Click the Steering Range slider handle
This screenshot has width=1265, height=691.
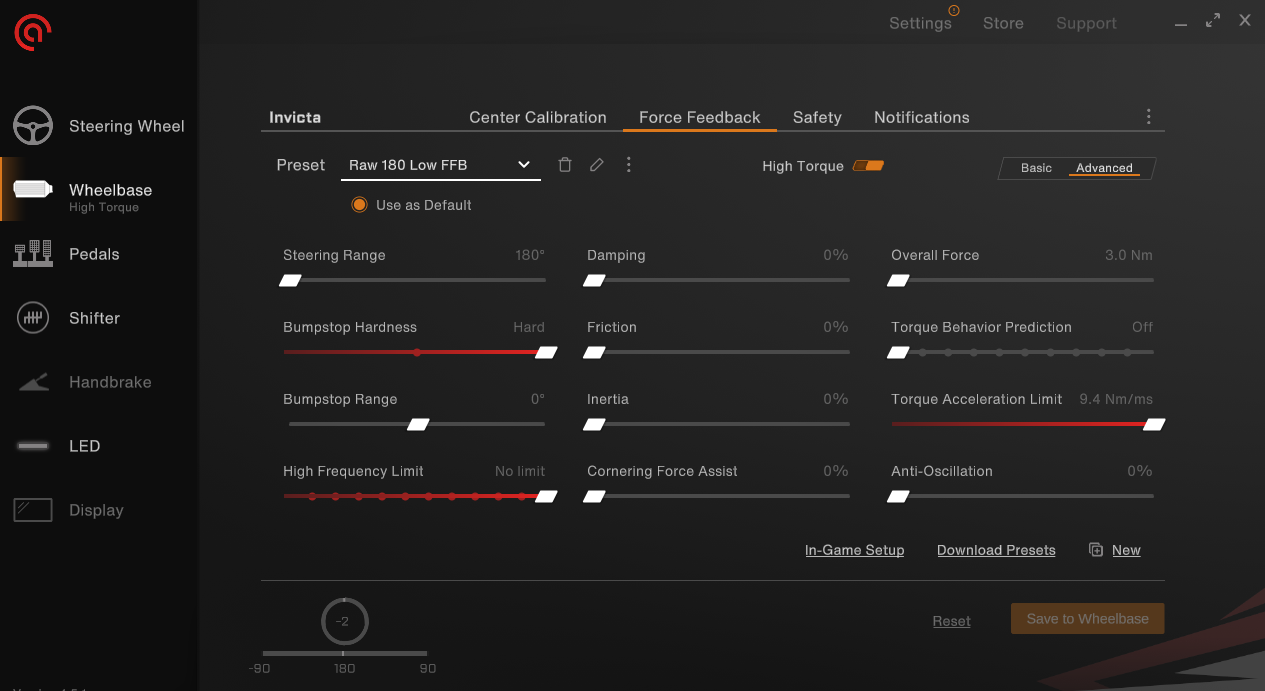pyautogui.click(x=290, y=281)
